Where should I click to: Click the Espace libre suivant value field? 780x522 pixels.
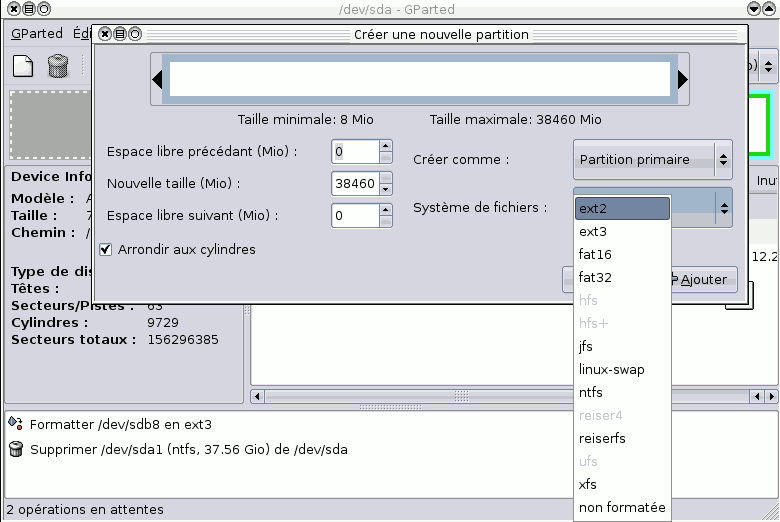354,215
